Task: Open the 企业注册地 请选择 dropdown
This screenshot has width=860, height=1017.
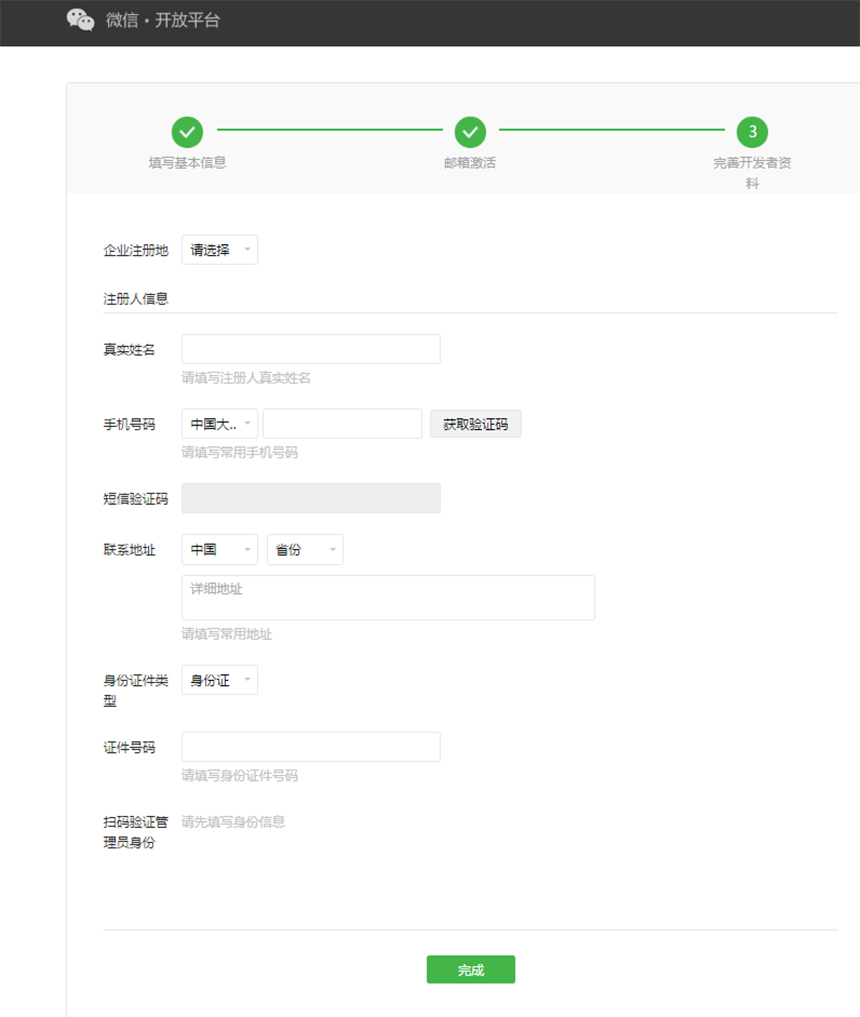Action: pos(219,249)
